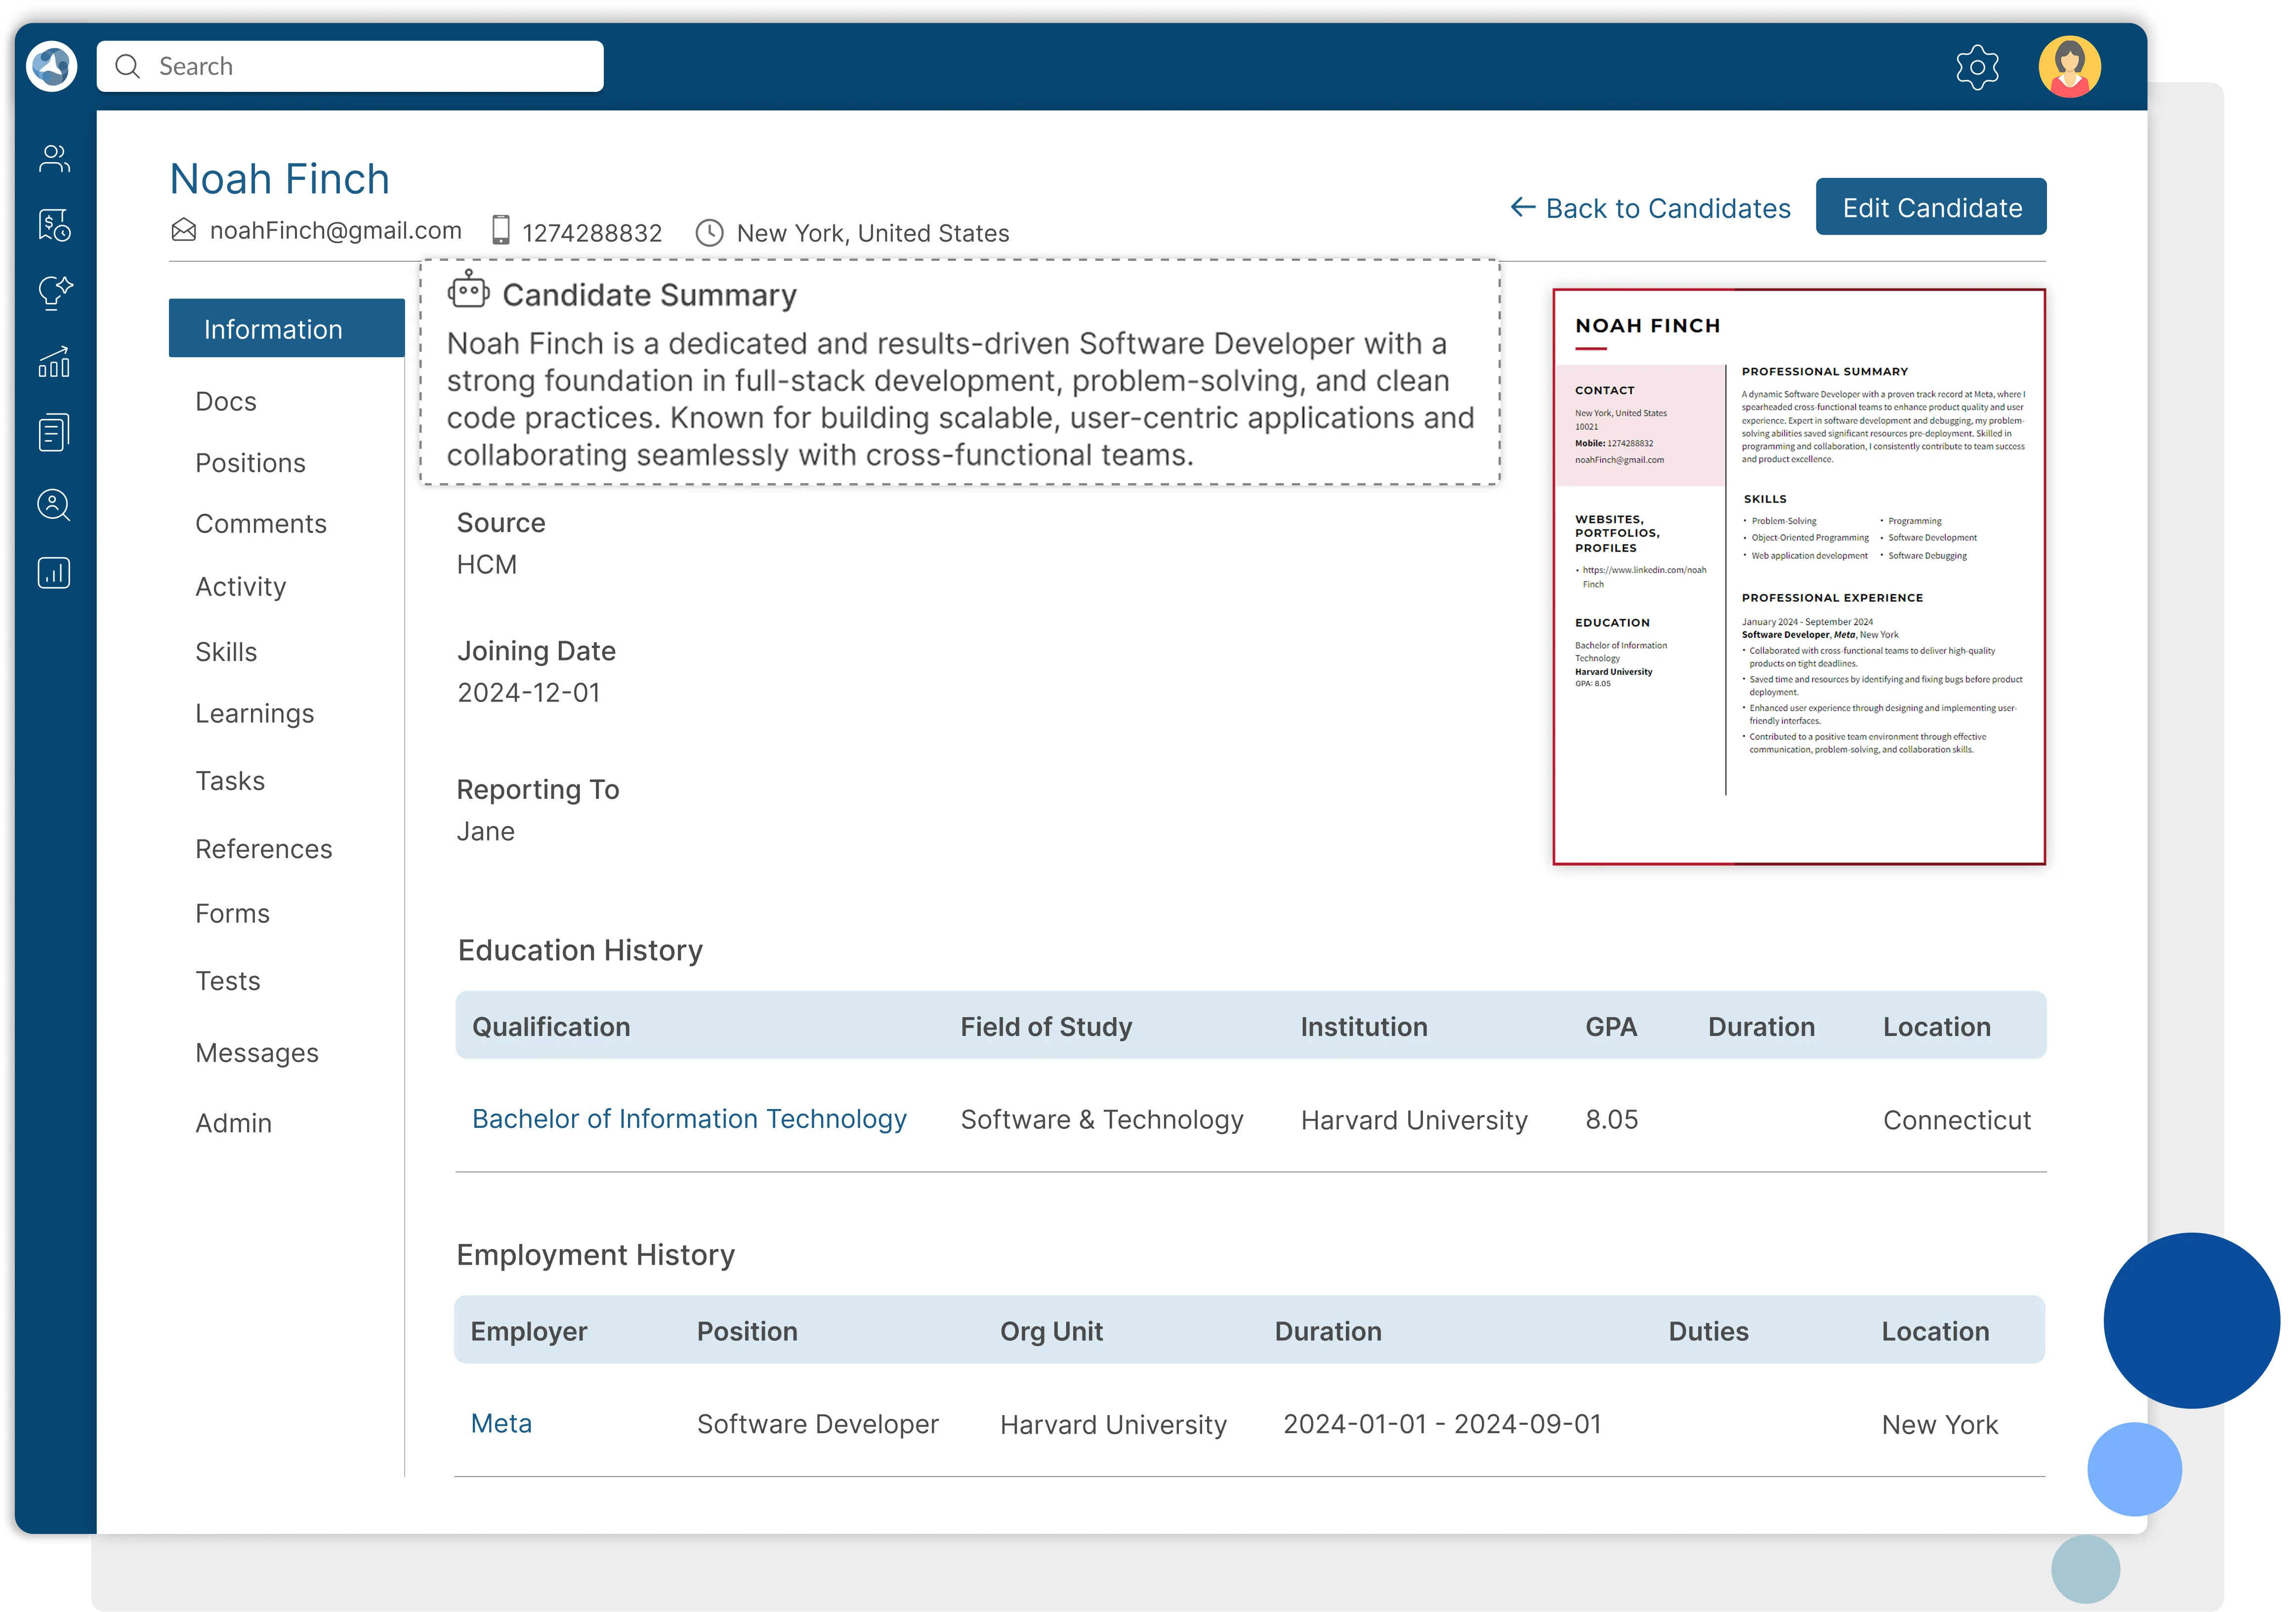Open the reports icon at sidebar bottom
The width and height of the screenshot is (2296, 1612).
(53, 572)
